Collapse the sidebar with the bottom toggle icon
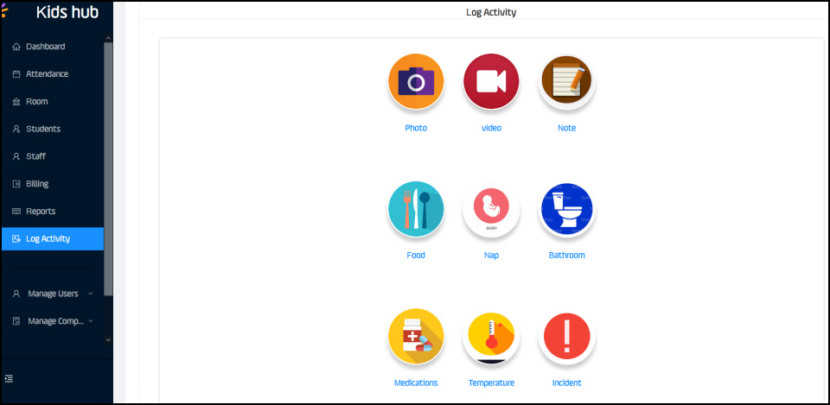This screenshot has height=405, width=830. coord(8,379)
